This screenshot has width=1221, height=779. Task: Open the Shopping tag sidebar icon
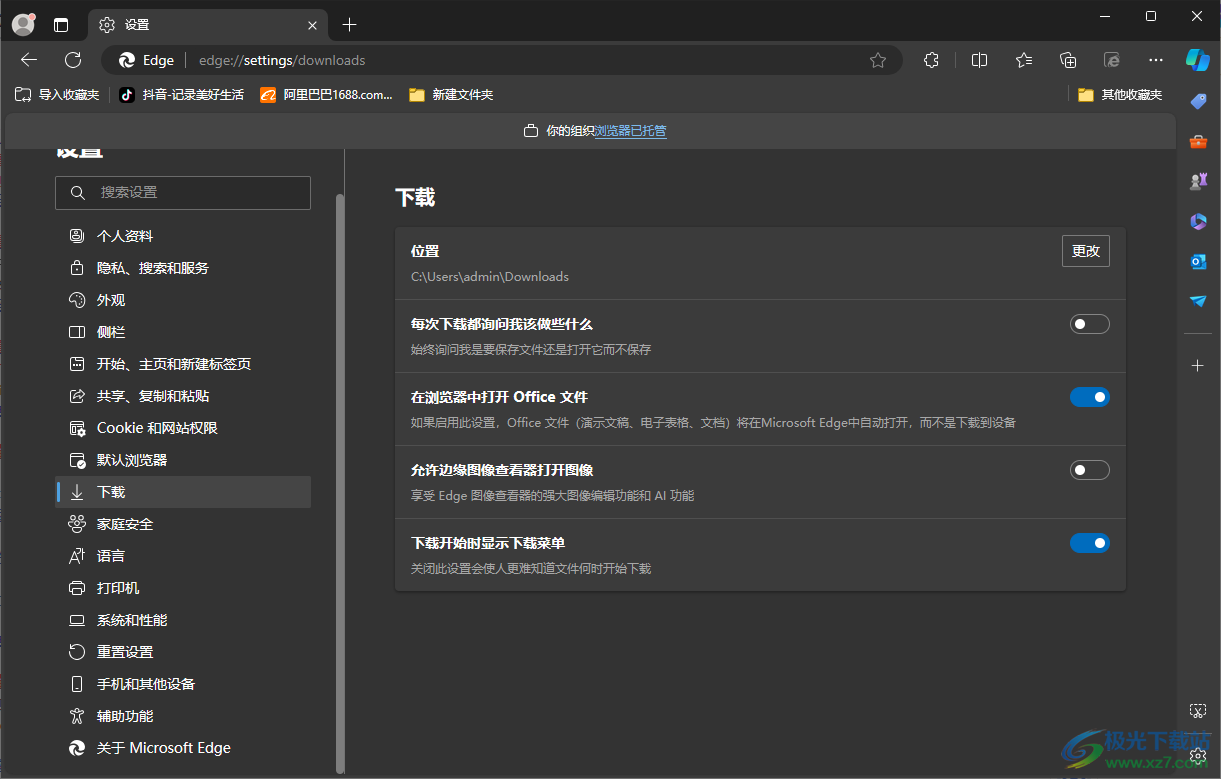click(x=1198, y=101)
